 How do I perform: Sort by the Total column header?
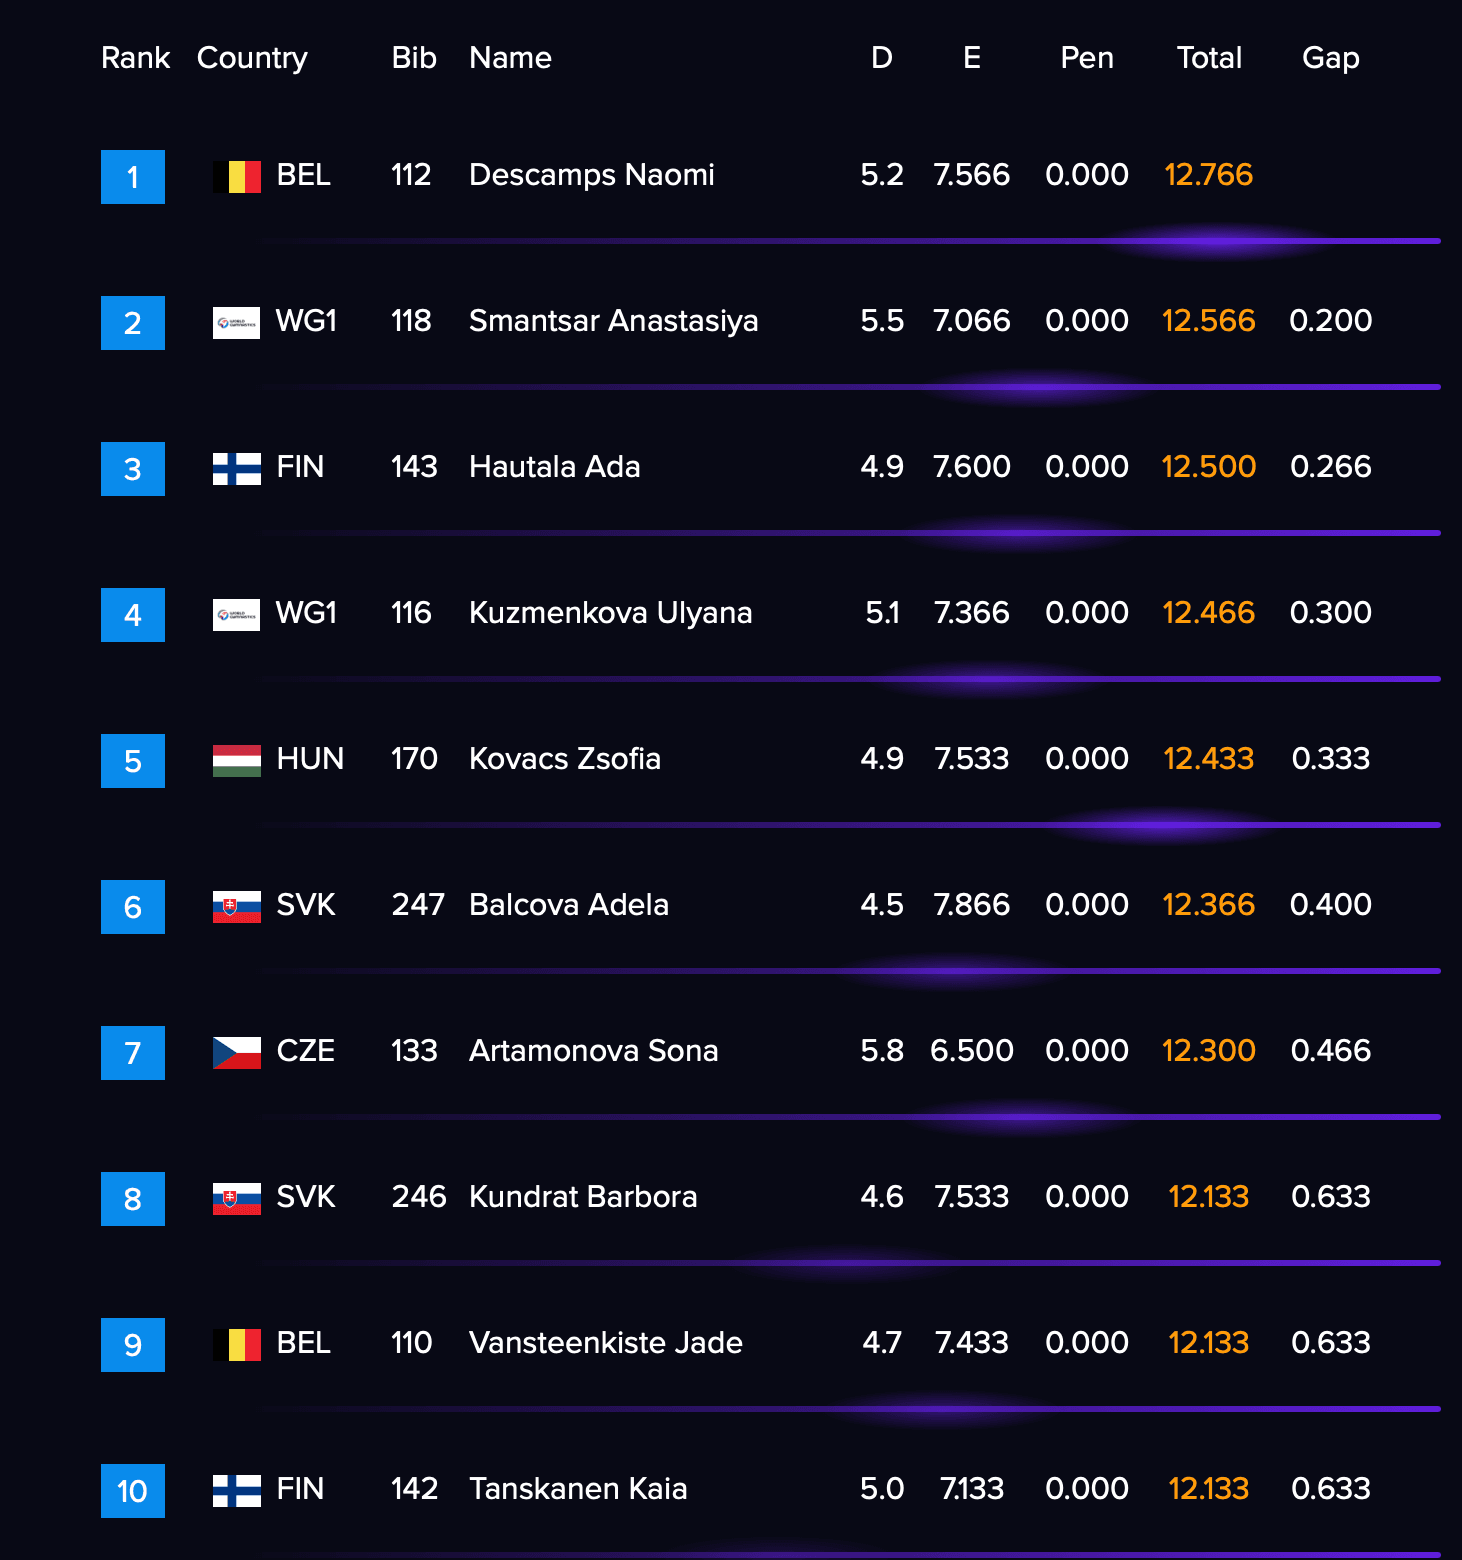(x=1209, y=58)
